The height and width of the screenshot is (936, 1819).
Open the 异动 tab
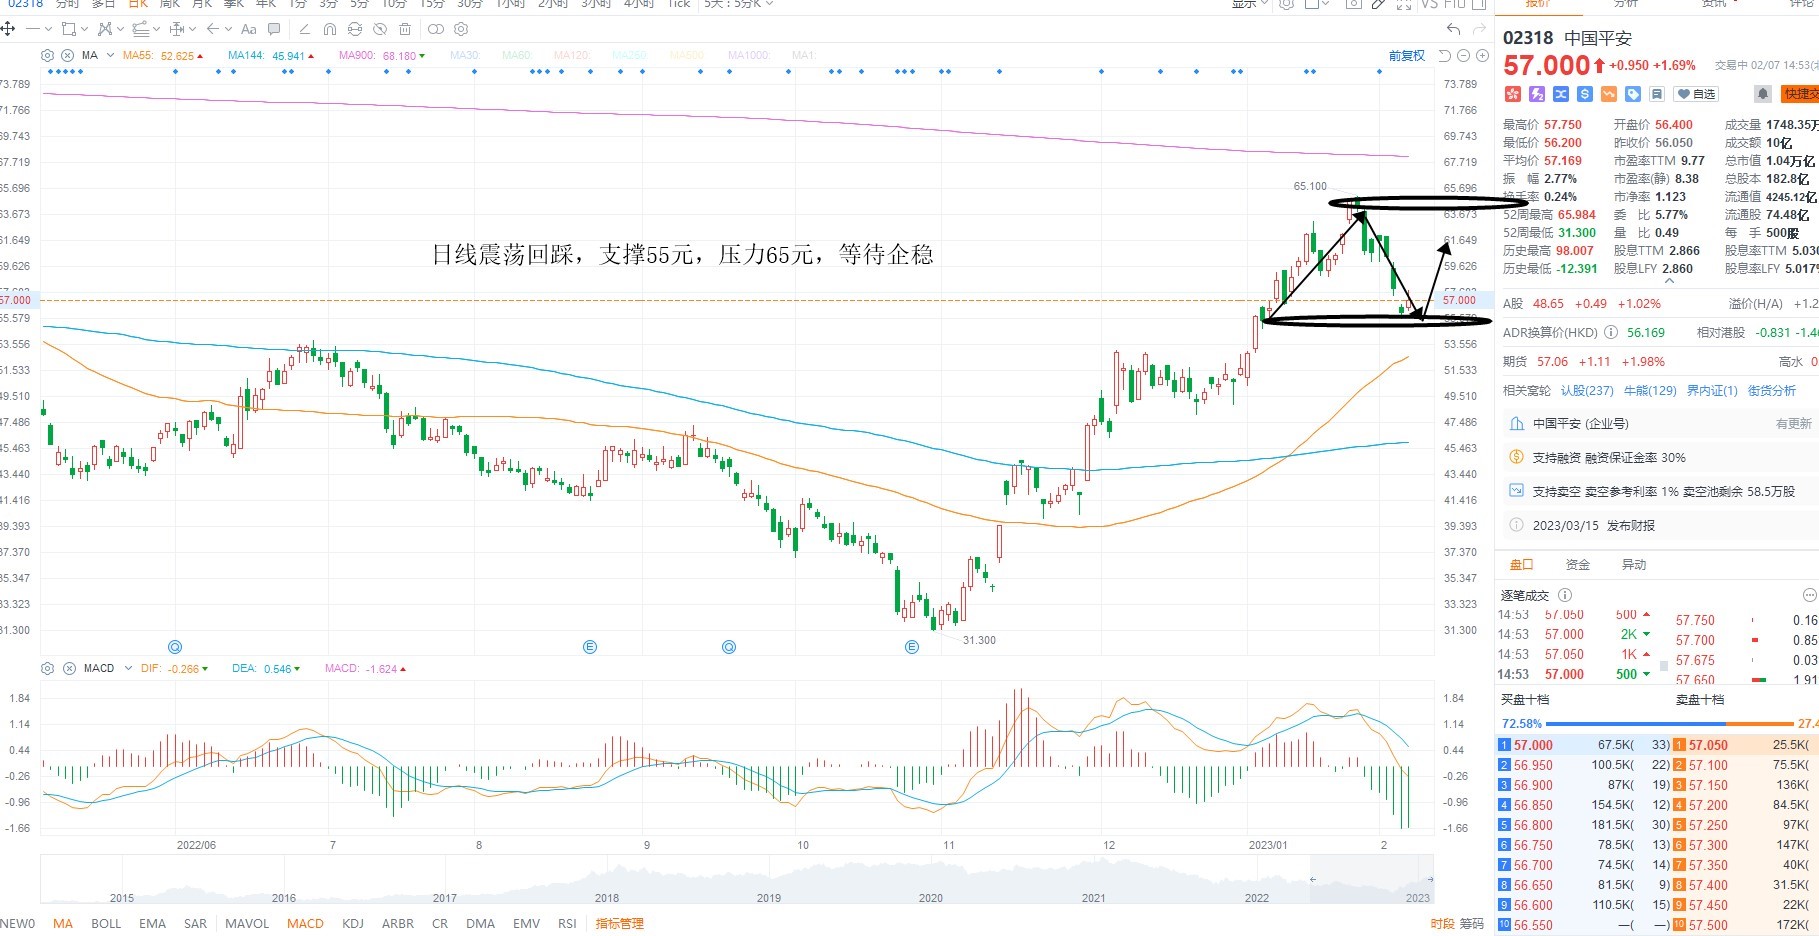[x=1634, y=565]
